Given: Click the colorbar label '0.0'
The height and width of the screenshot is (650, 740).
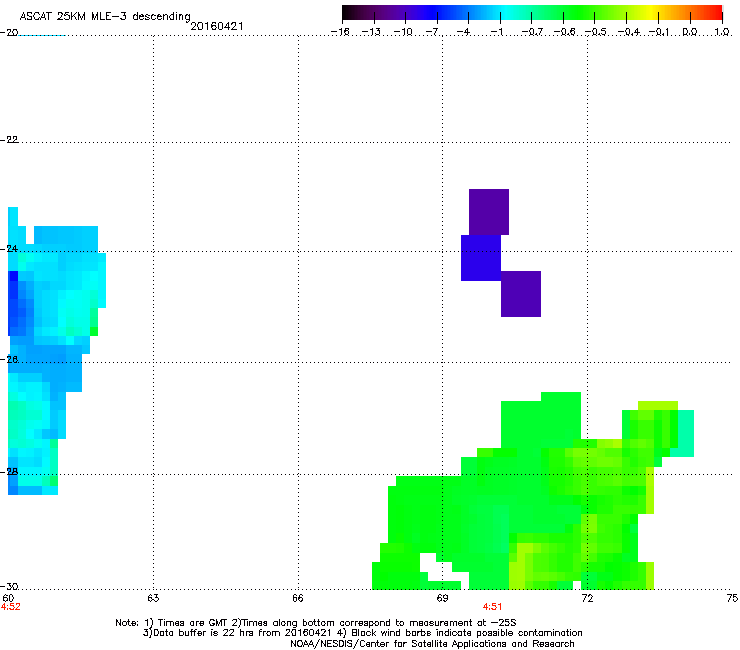Looking at the screenshot, I should coord(690,32).
